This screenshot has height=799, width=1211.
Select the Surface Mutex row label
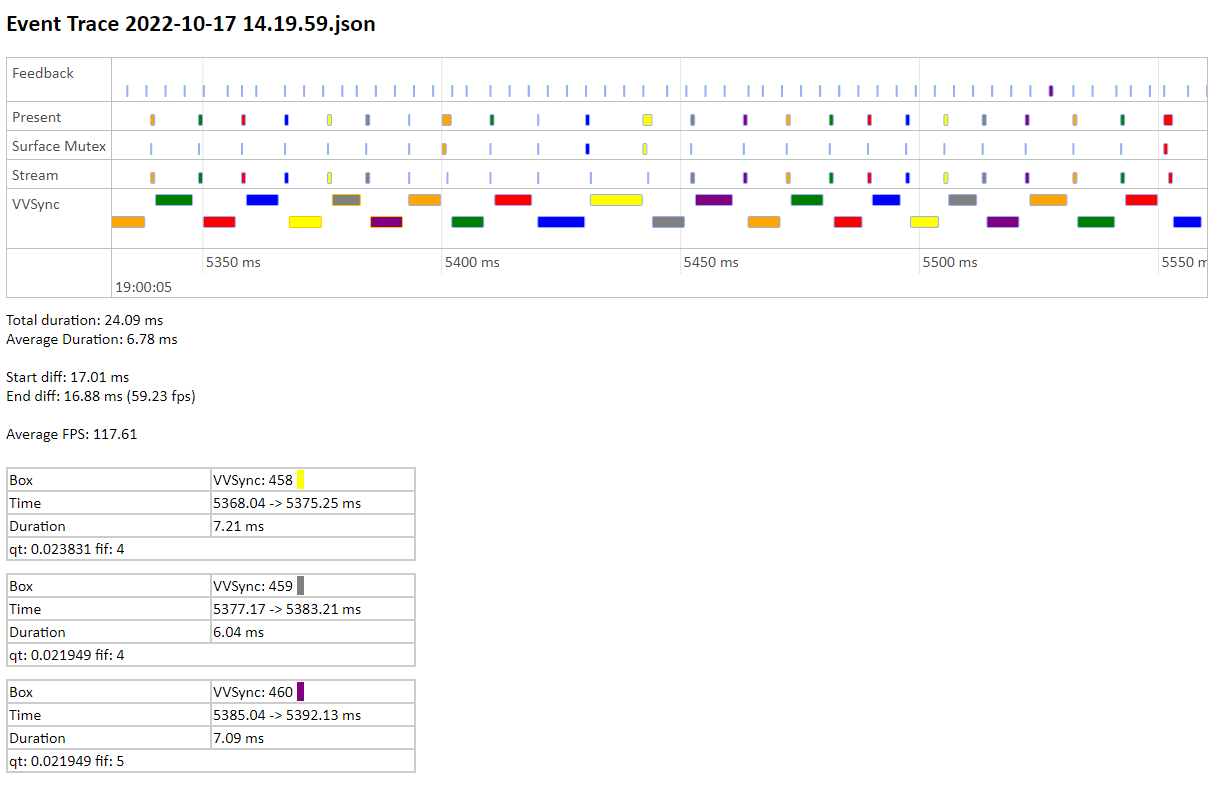(x=59, y=146)
